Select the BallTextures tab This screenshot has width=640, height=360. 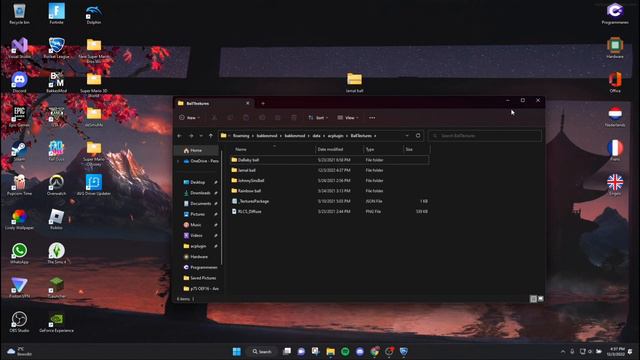(213, 103)
